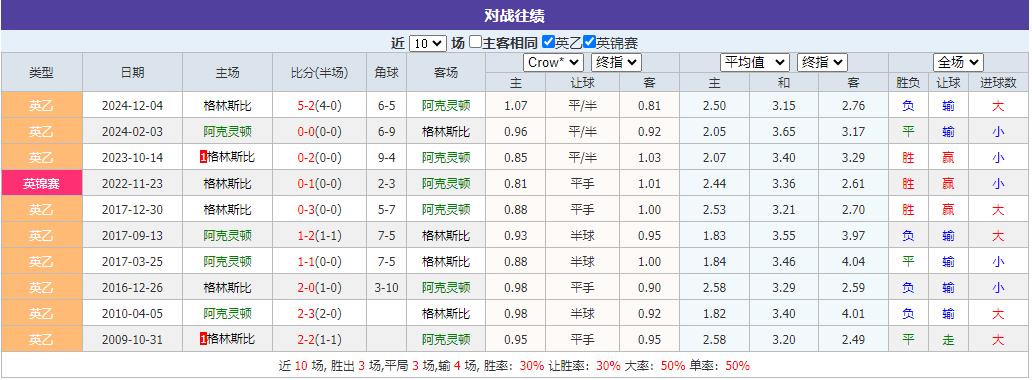Open the Crow* bookmaker dropdown

(x=554, y=63)
